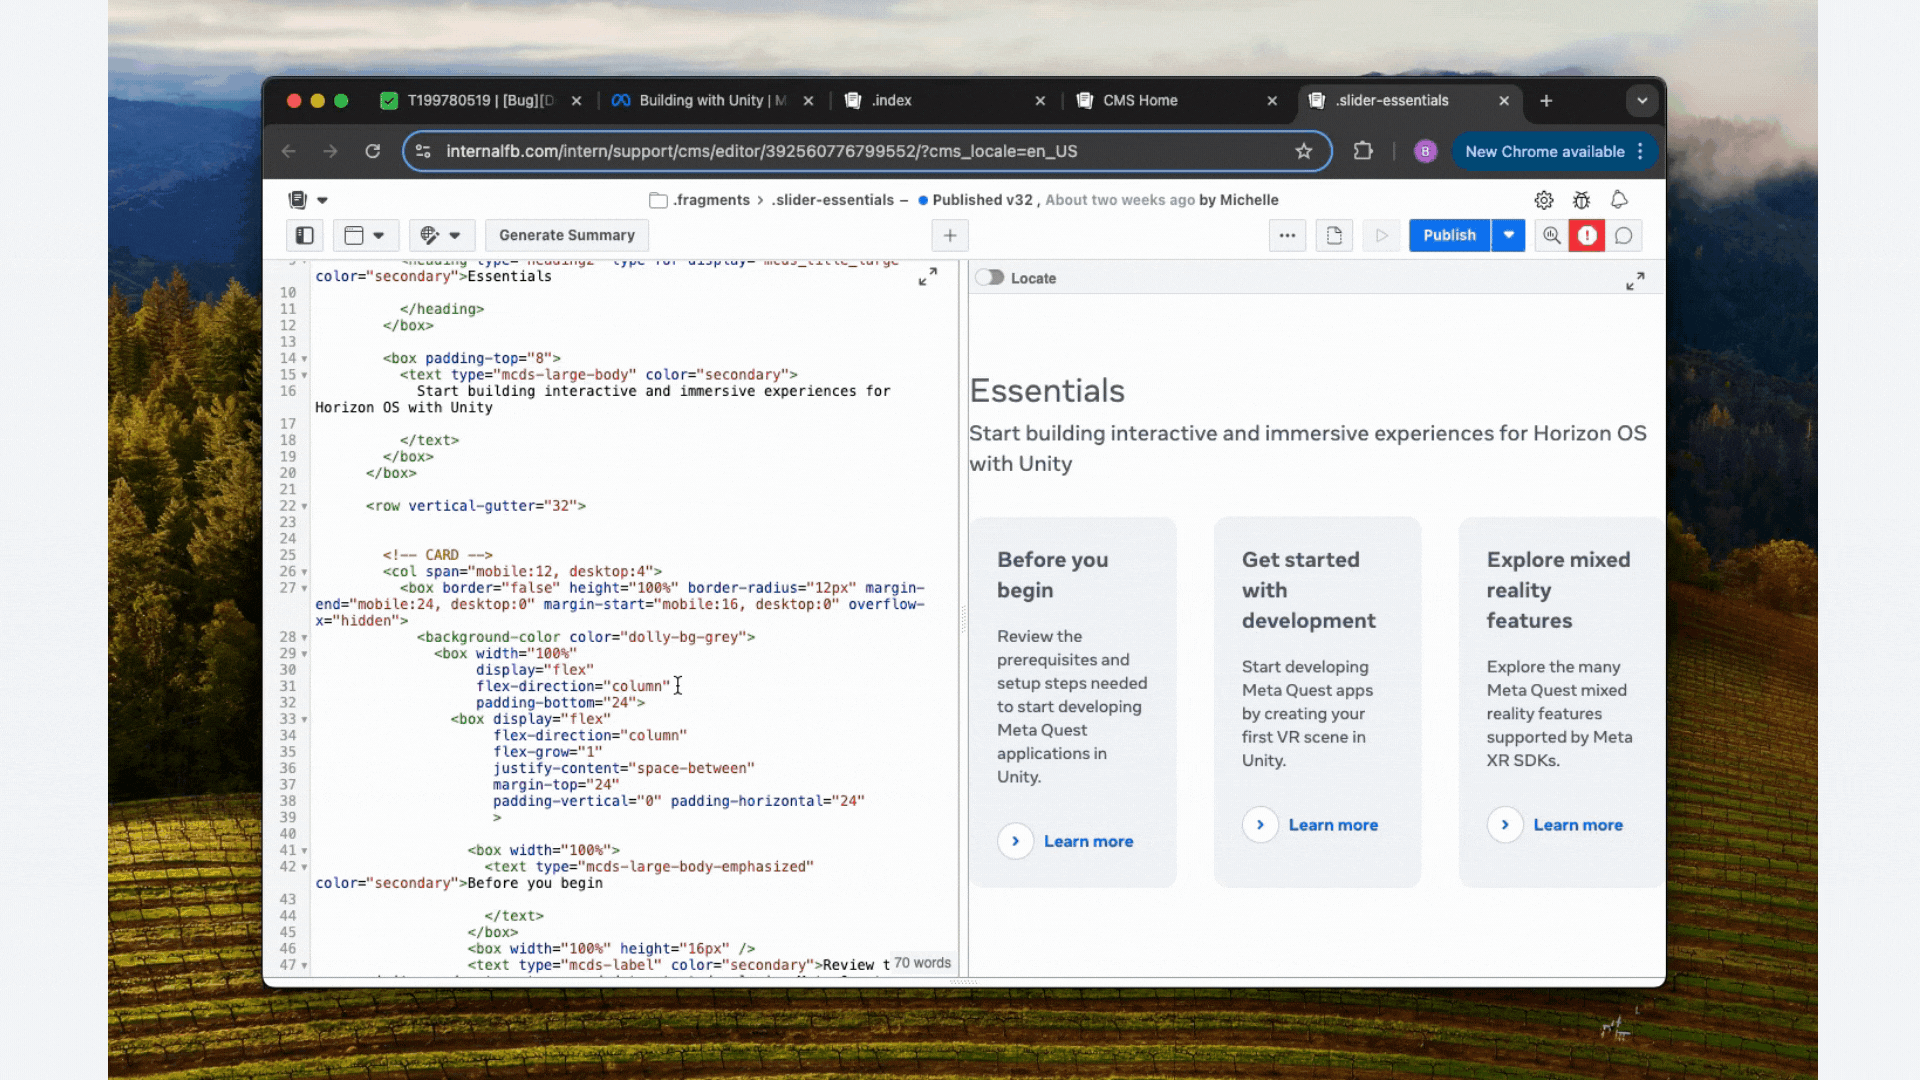This screenshot has width=1920, height=1080.
Task: Collapse code fold at line 26
Action: [x=305, y=572]
